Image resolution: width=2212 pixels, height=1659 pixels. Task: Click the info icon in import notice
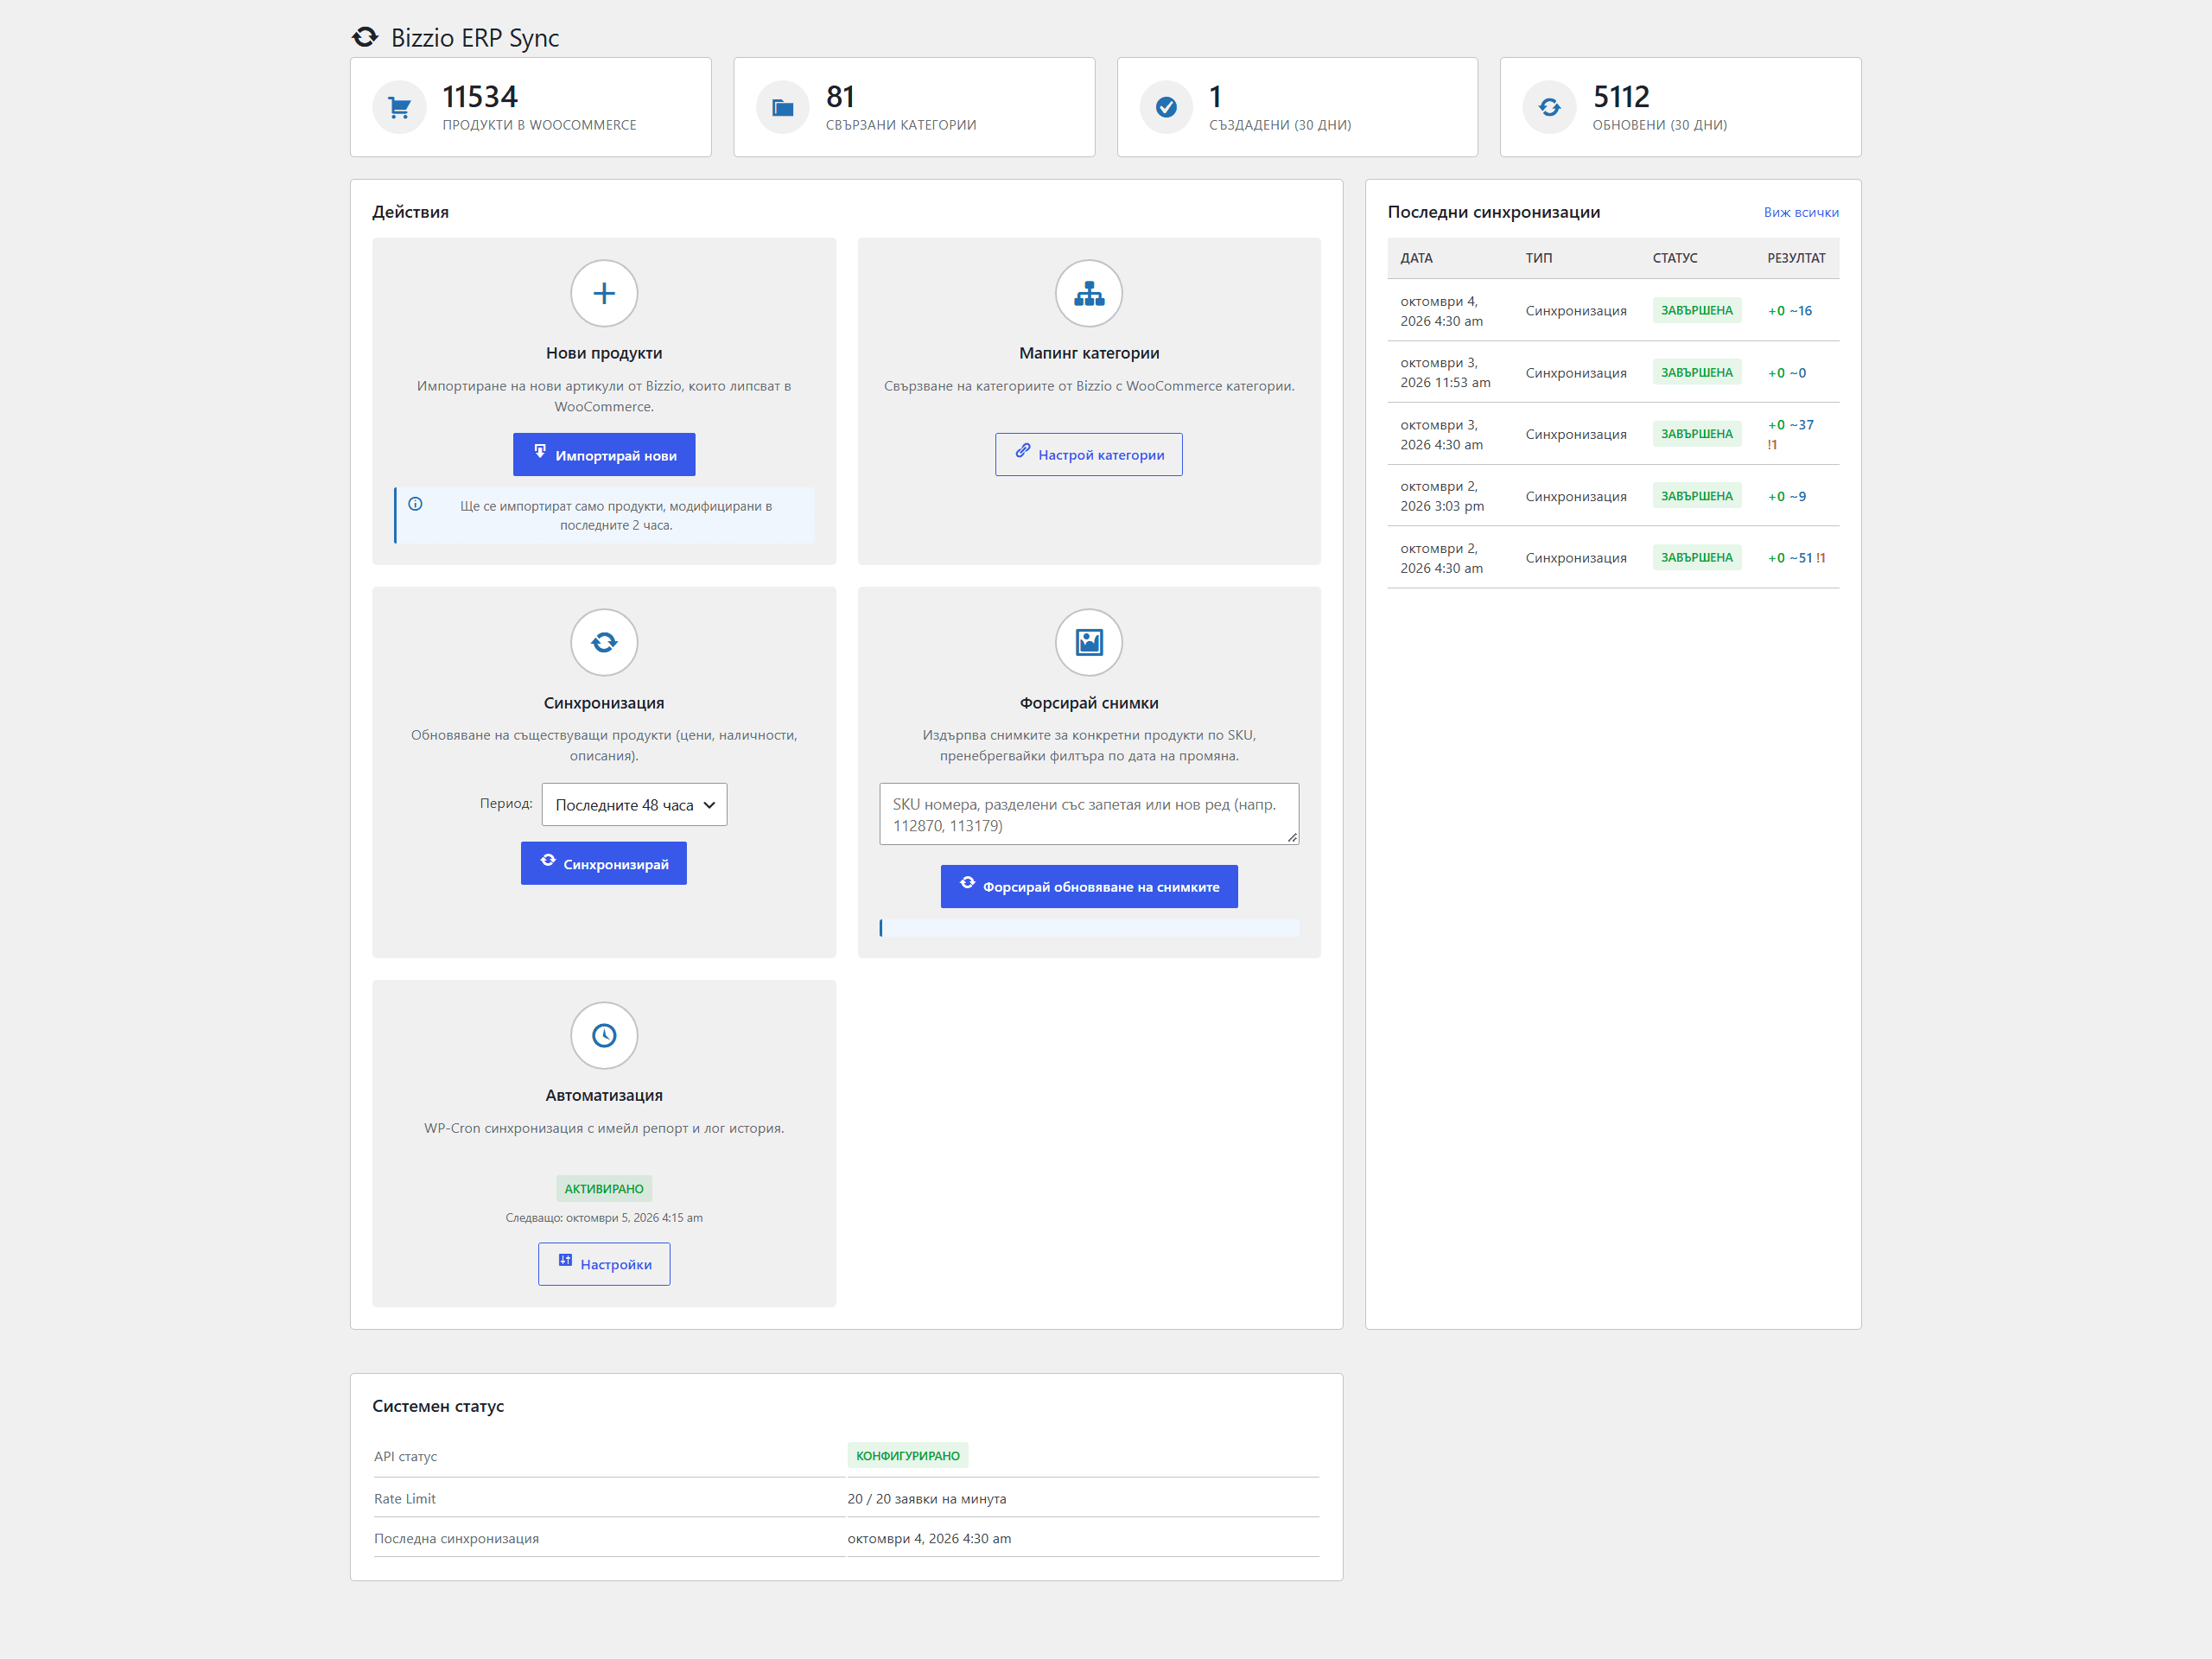click(415, 504)
